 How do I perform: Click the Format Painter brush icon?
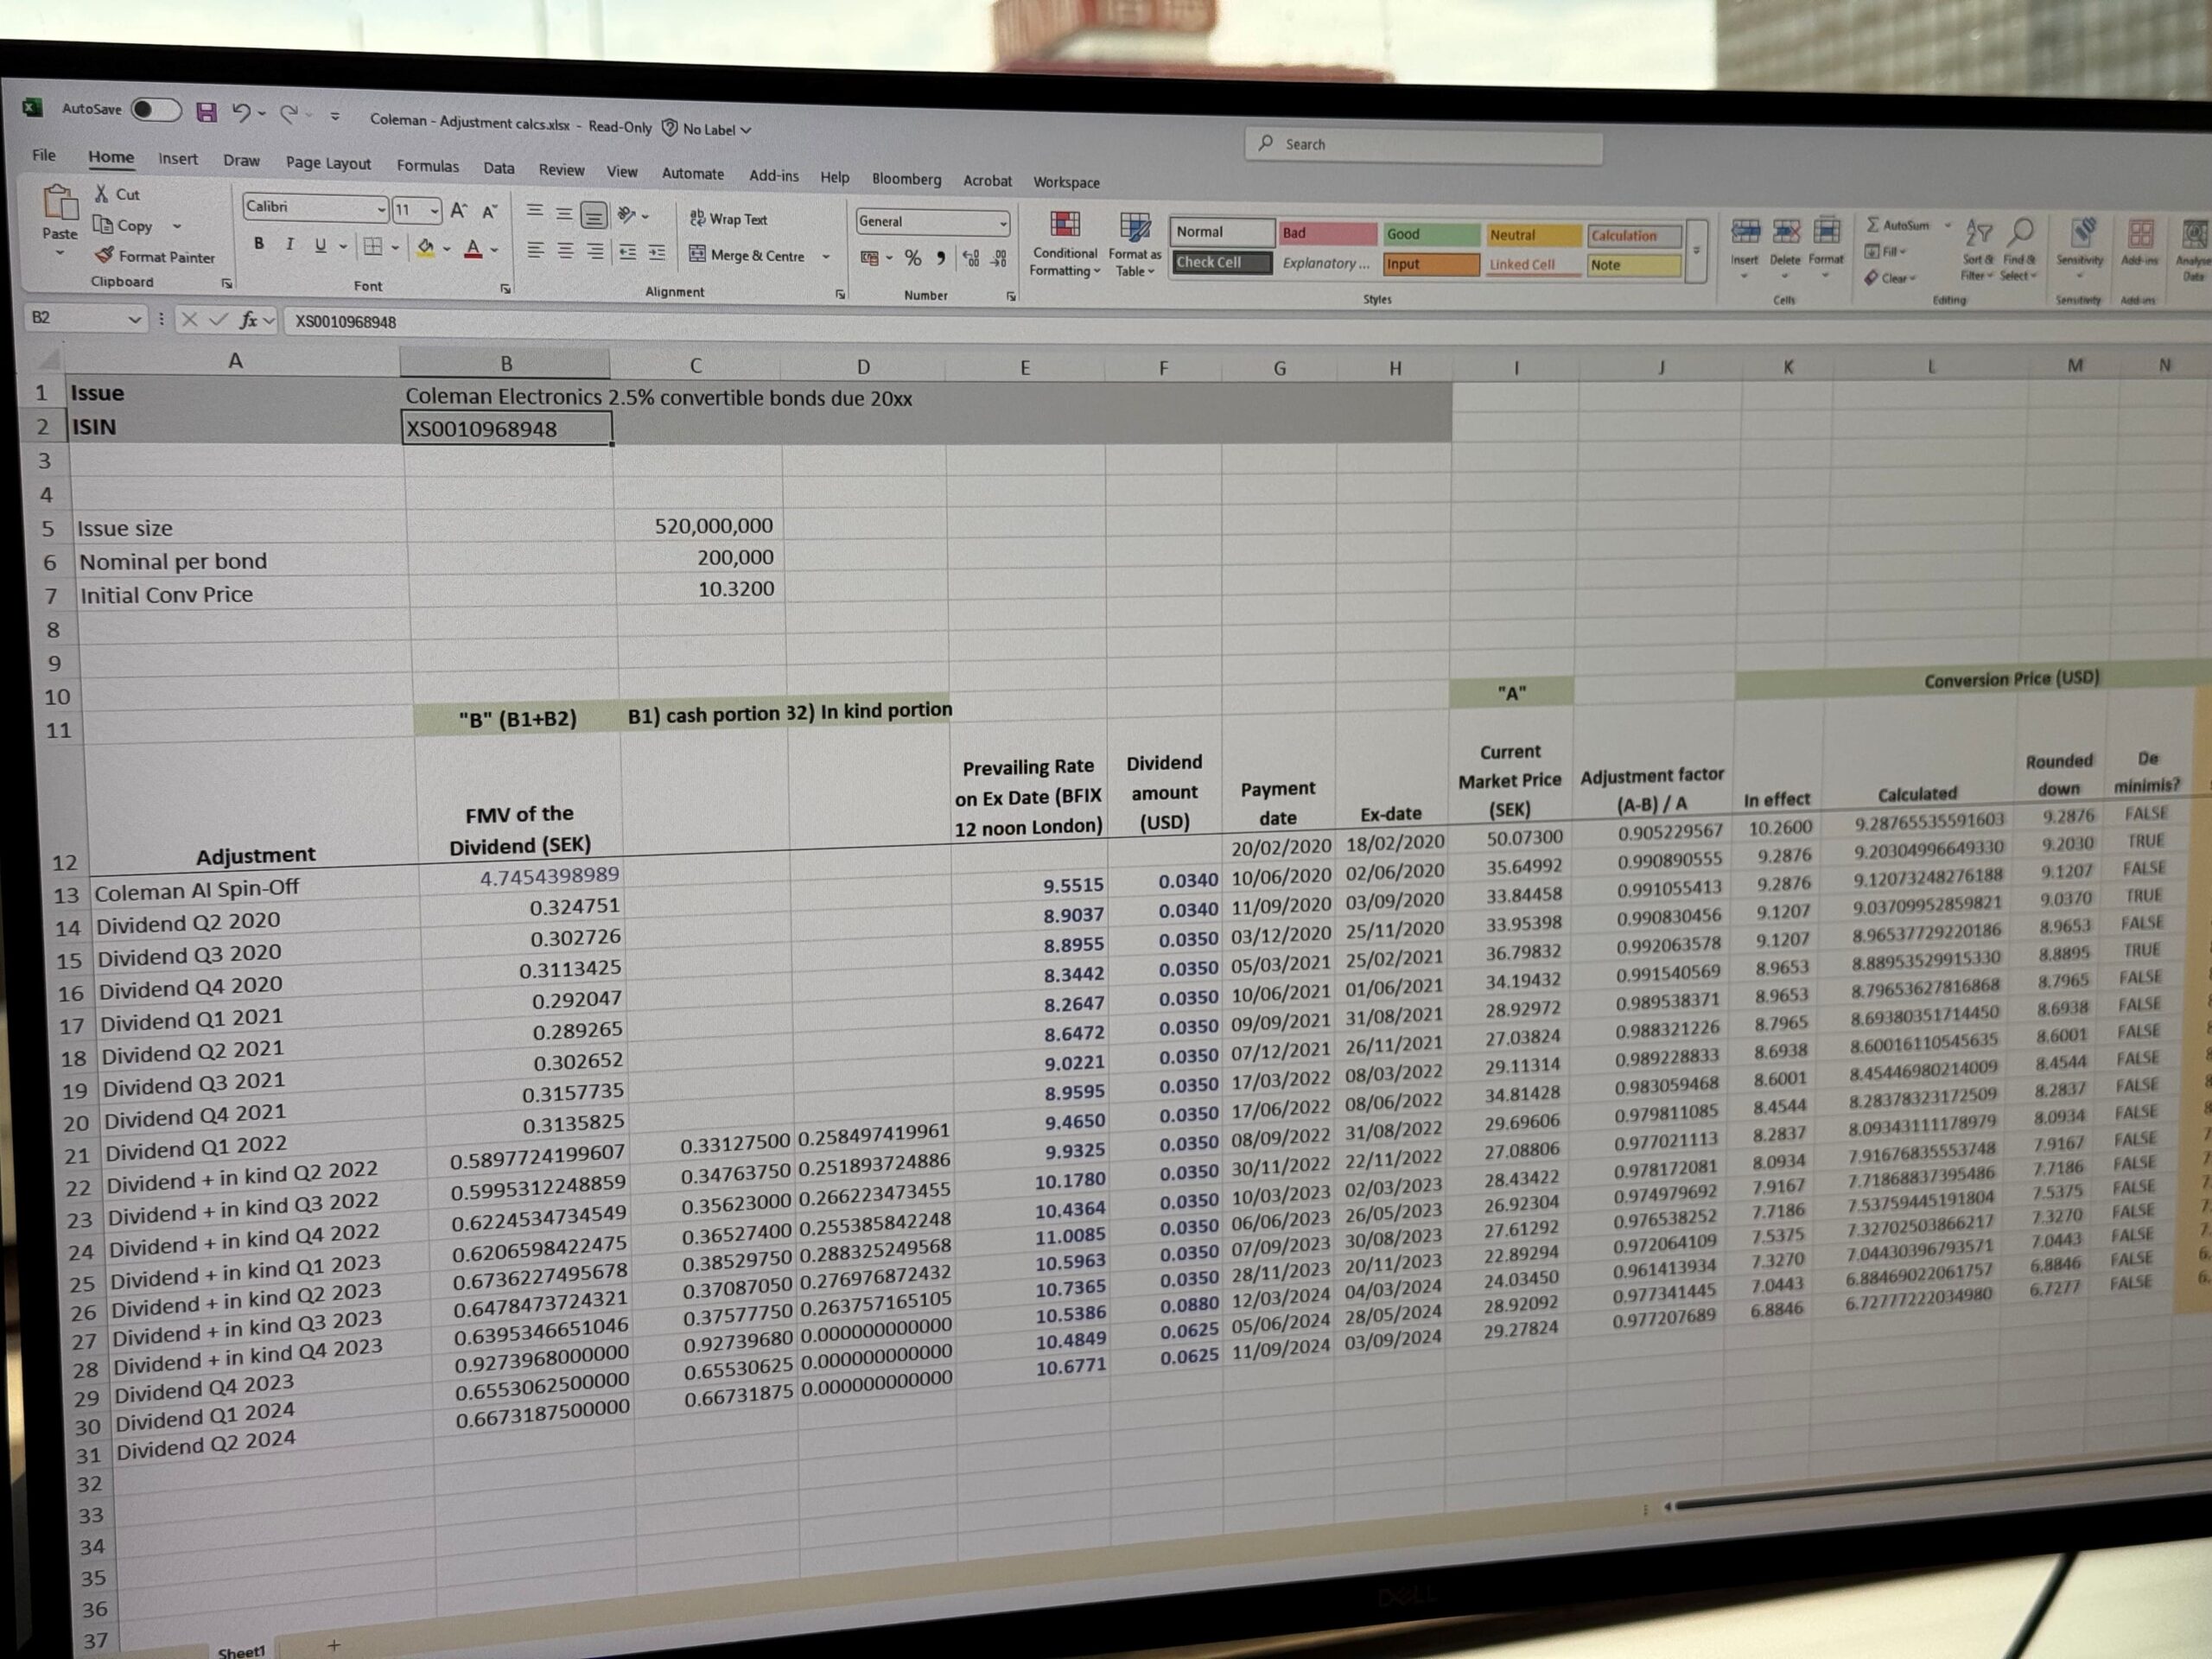(104, 256)
